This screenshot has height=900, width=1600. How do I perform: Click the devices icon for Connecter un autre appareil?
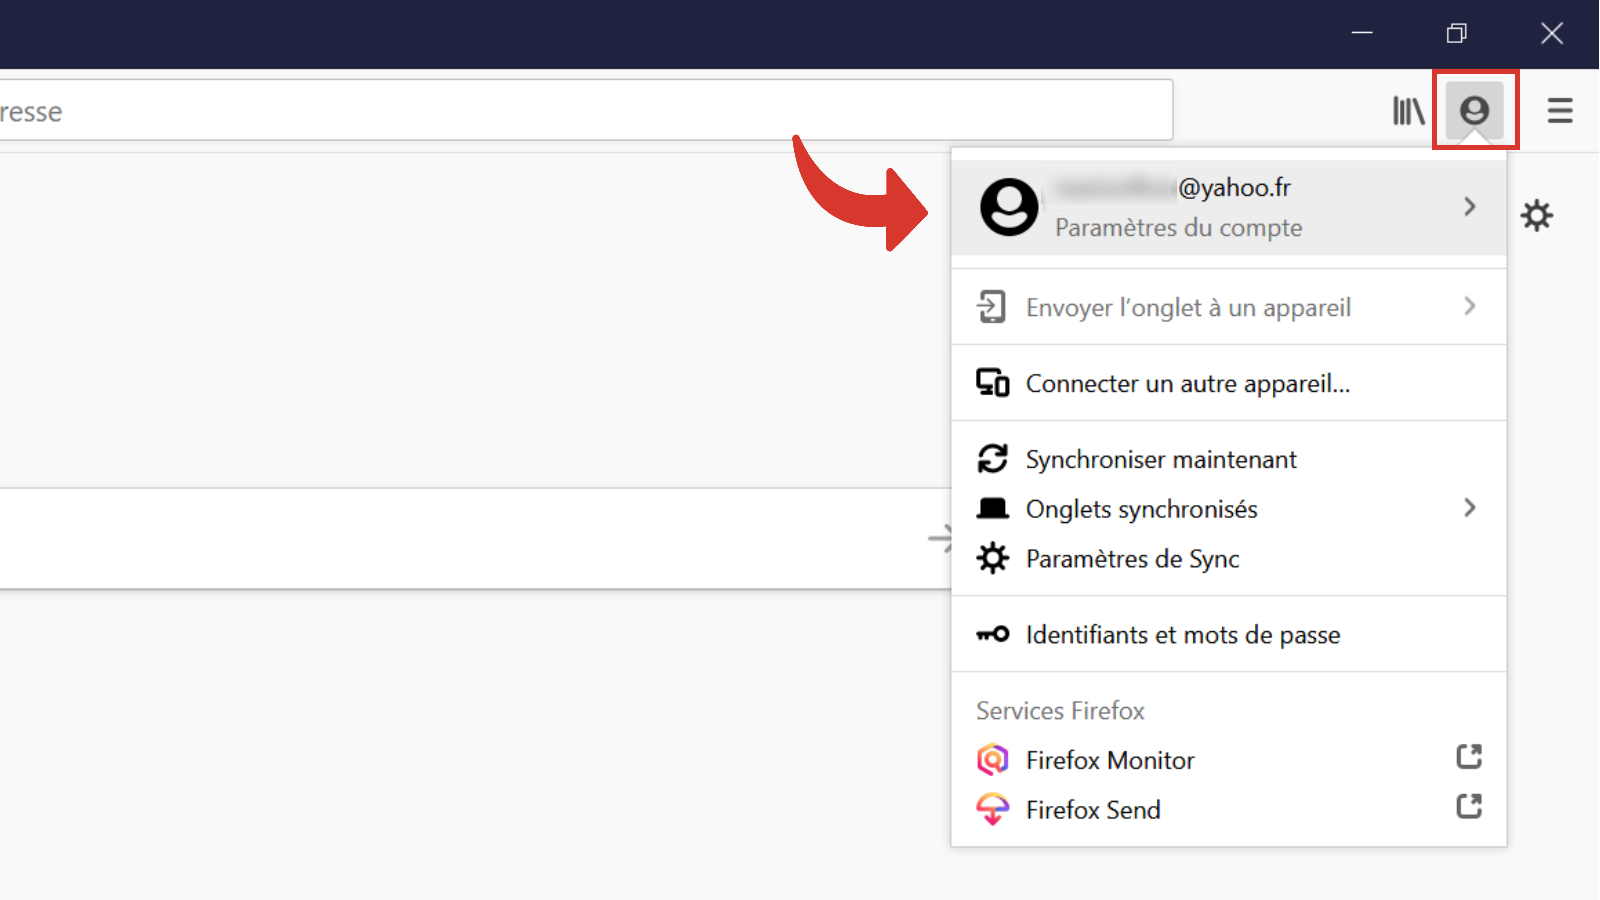tap(992, 382)
